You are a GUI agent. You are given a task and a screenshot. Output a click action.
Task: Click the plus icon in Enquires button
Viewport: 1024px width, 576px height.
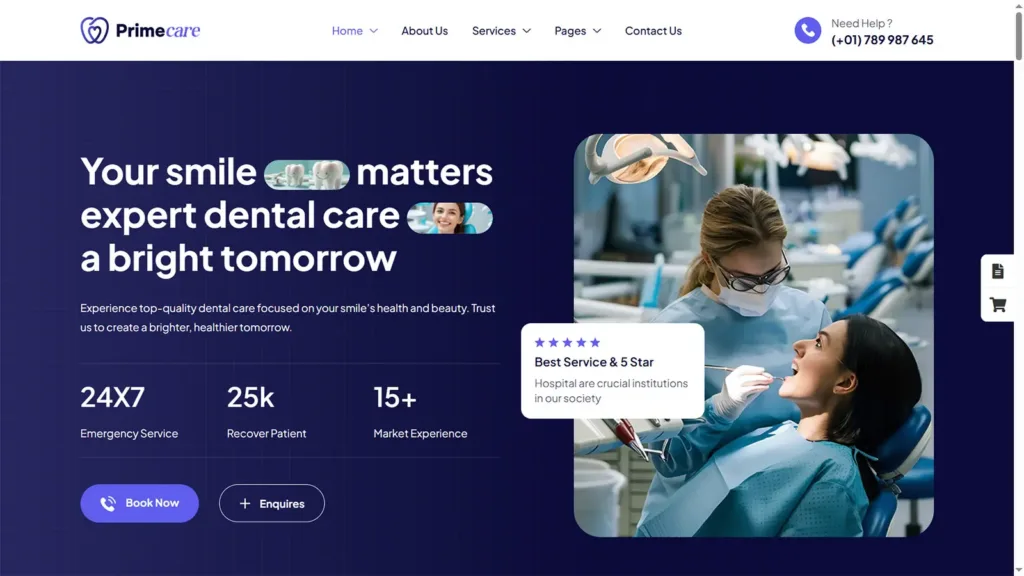[x=245, y=504]
